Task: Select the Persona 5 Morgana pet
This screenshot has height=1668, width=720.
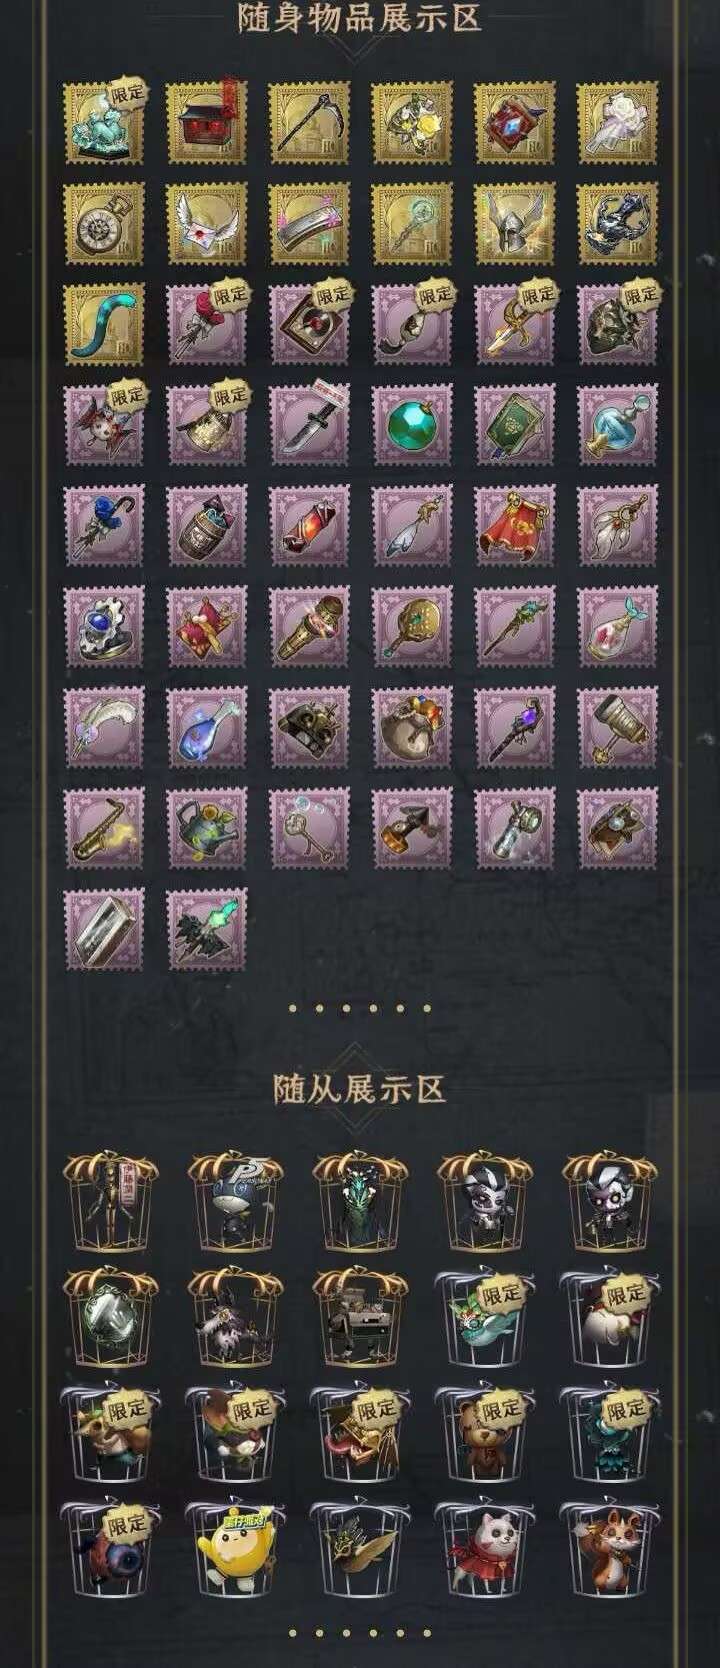Action: 236,1198
